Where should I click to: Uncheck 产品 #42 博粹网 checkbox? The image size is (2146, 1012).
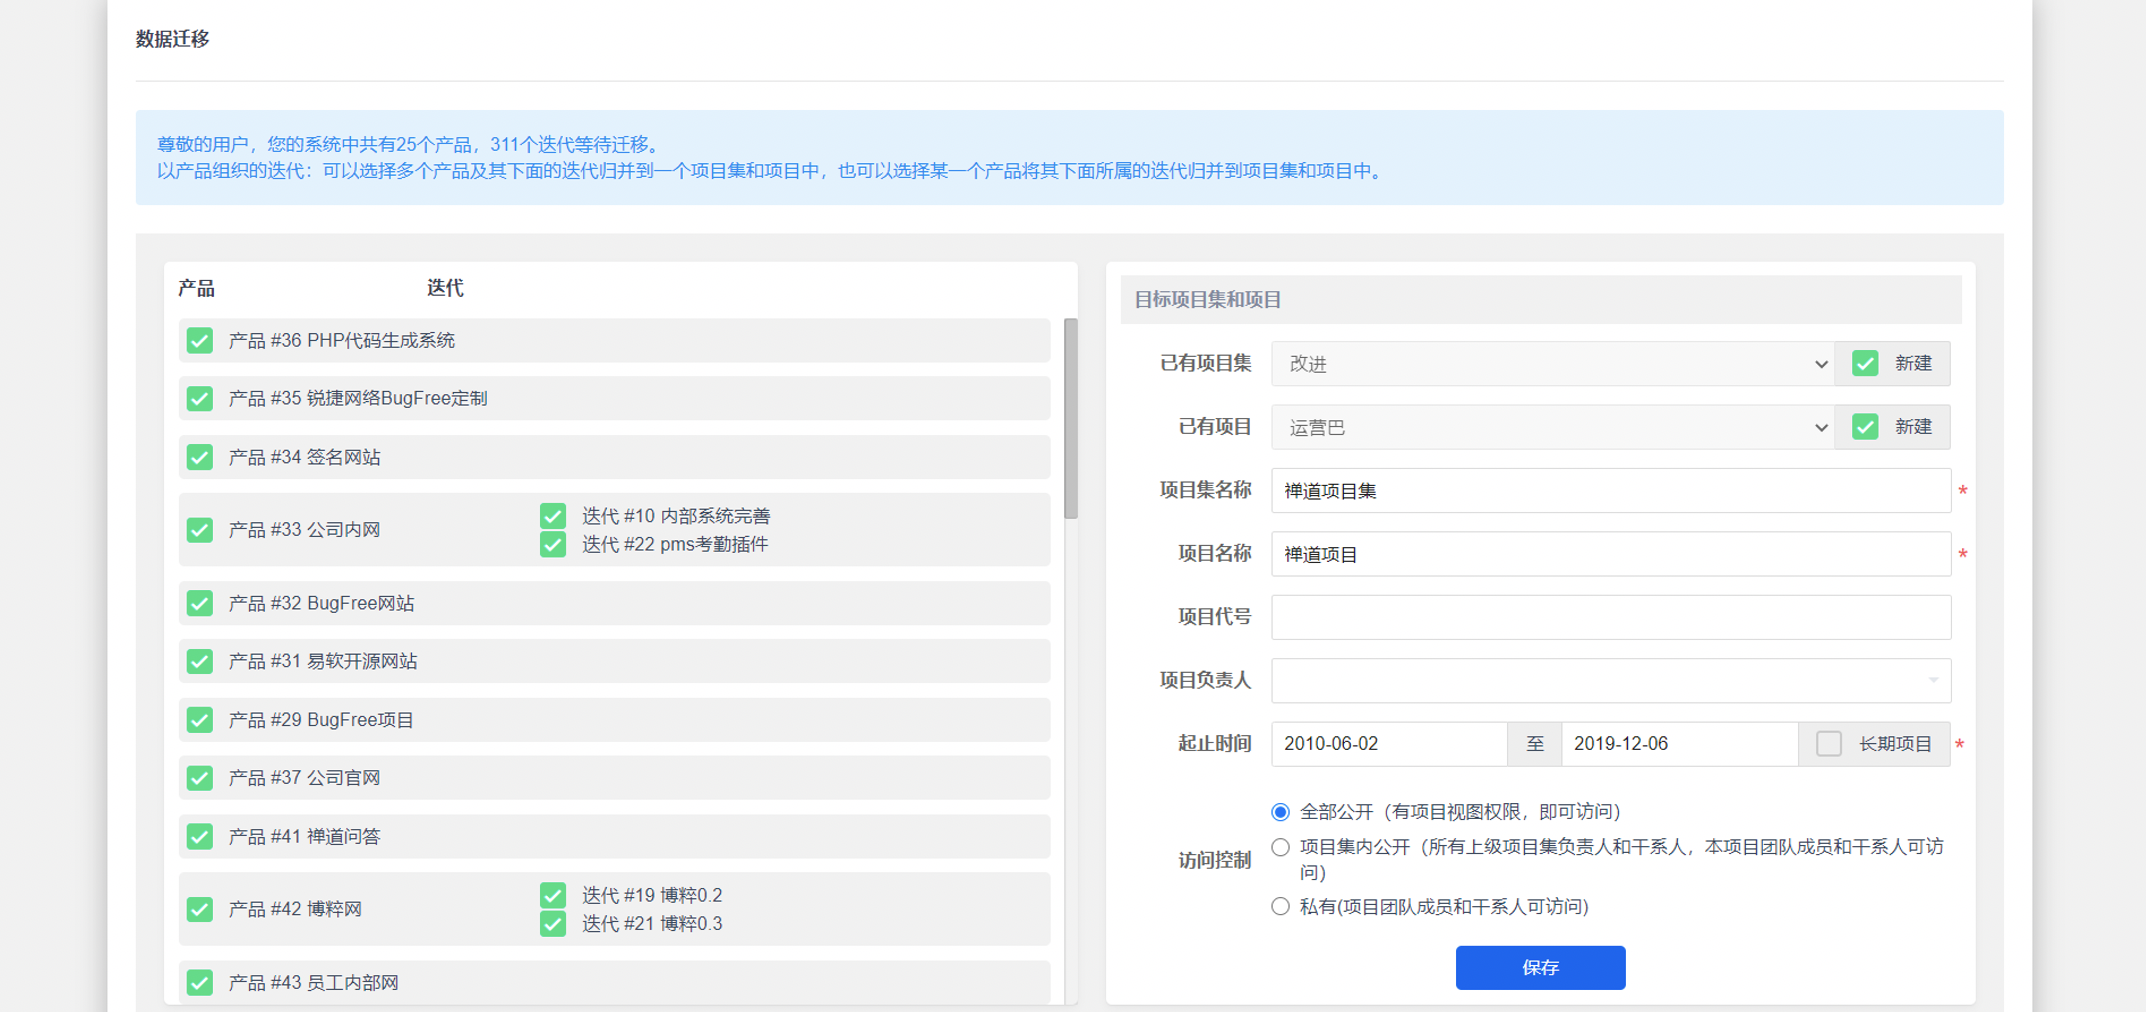200,909
